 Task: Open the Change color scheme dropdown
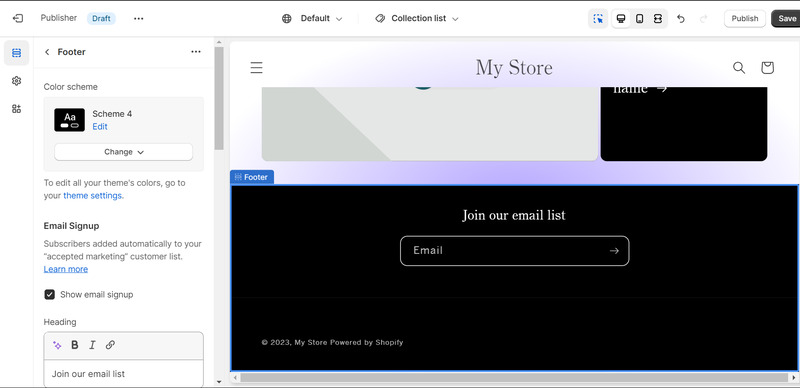pyautogui.click(x=123, y=152)
